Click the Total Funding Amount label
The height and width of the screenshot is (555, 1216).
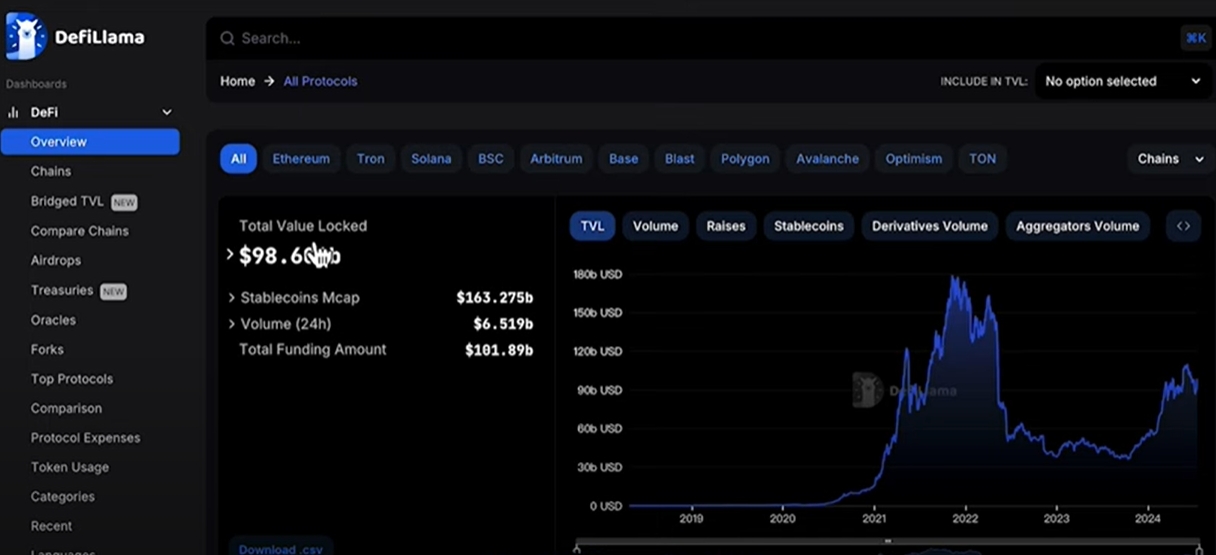[312, 350]
